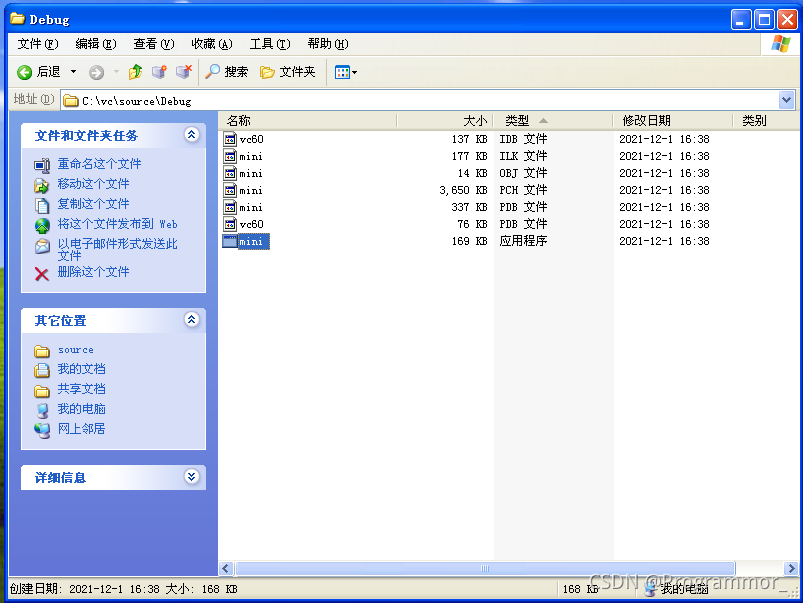Click the 我的文档 folder icon

click(42, 370)
